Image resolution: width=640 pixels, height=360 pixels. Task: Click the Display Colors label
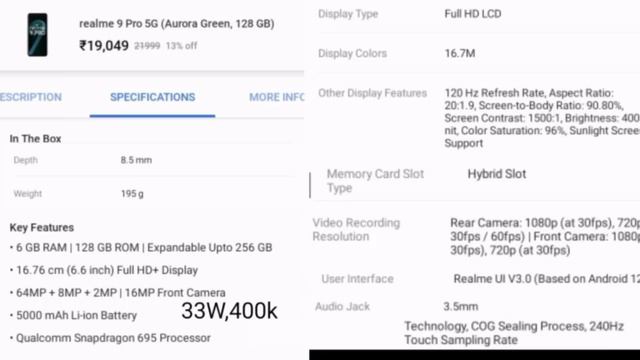click(x=352, y=53)
